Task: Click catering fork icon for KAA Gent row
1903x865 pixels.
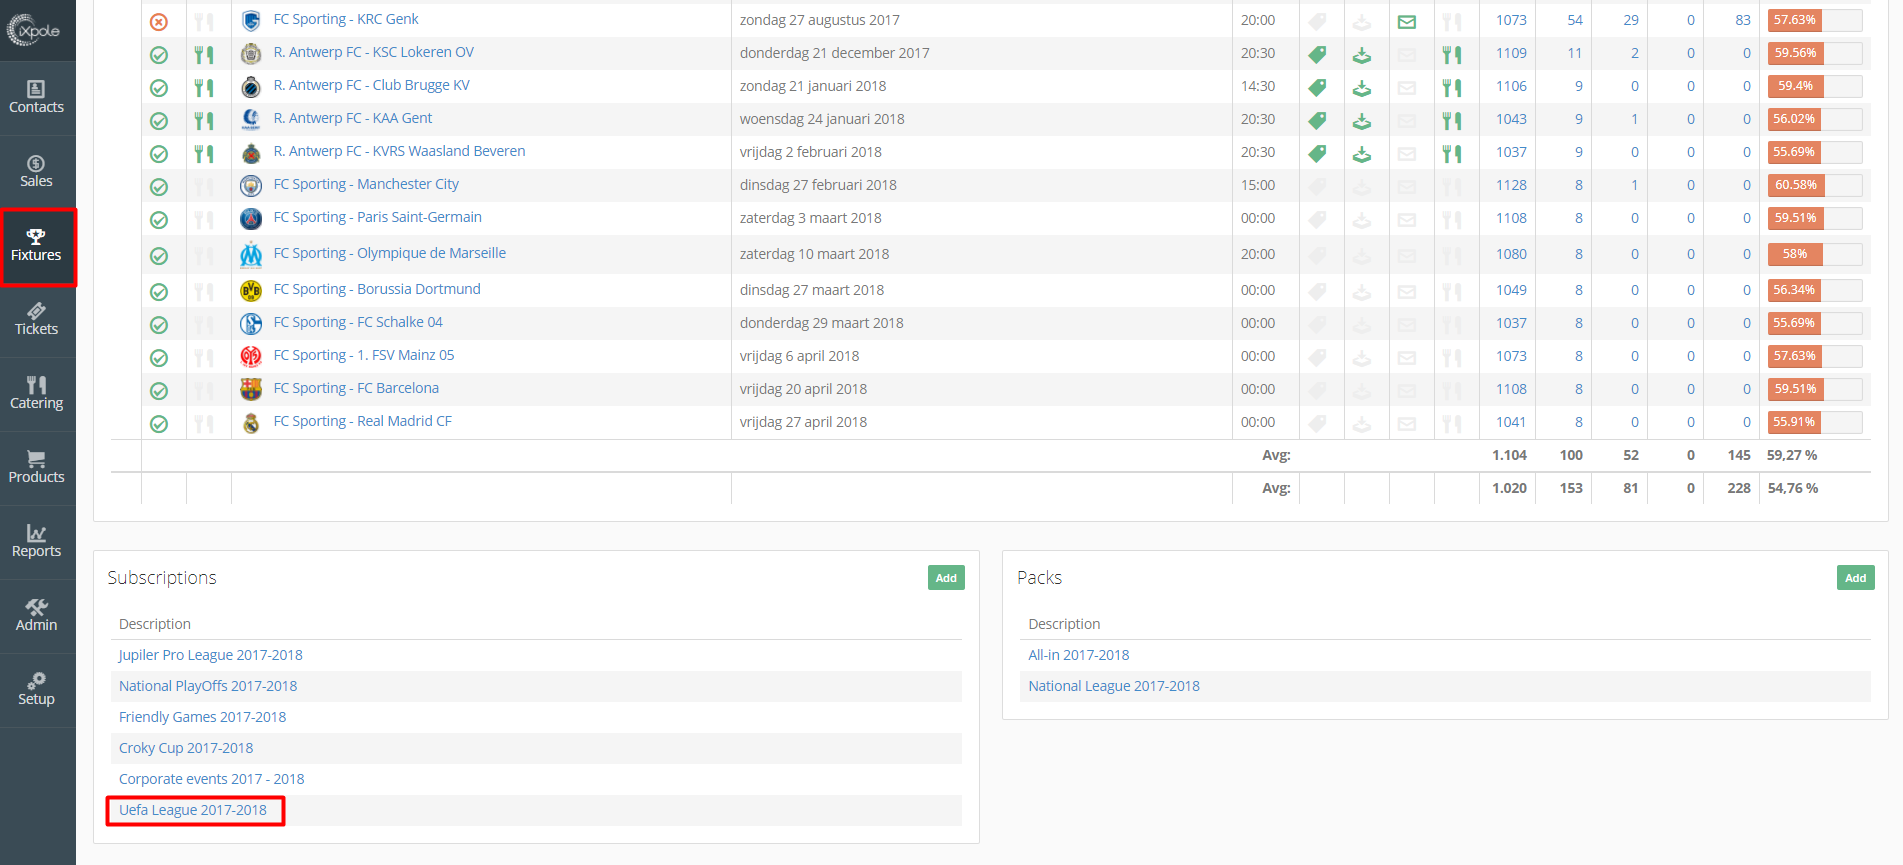Action: pos(204,121)
